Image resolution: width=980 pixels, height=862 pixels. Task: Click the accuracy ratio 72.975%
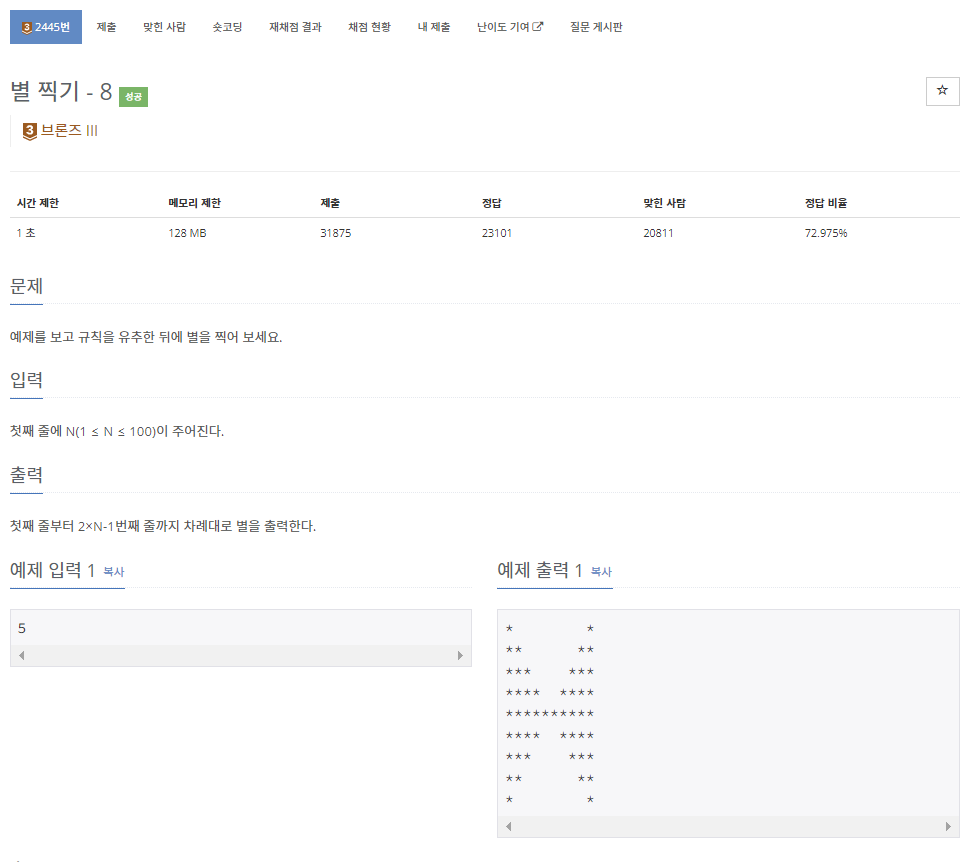tap(826, 233)
